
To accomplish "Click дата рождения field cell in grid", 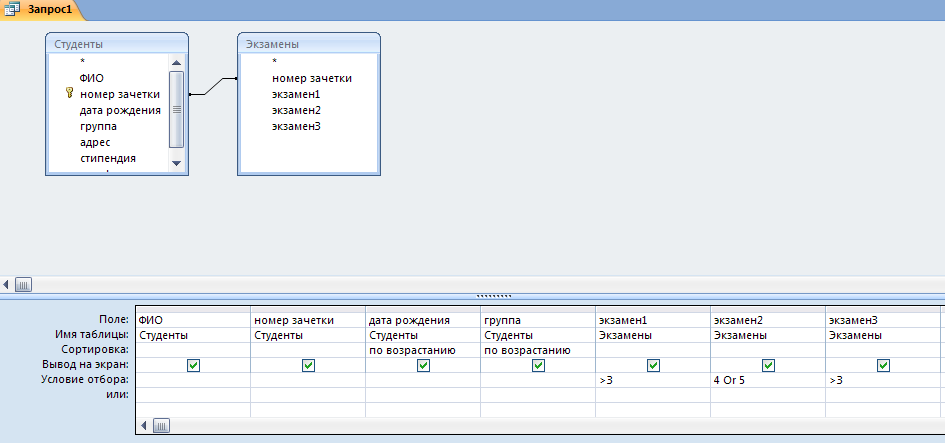I will point(423,320).
